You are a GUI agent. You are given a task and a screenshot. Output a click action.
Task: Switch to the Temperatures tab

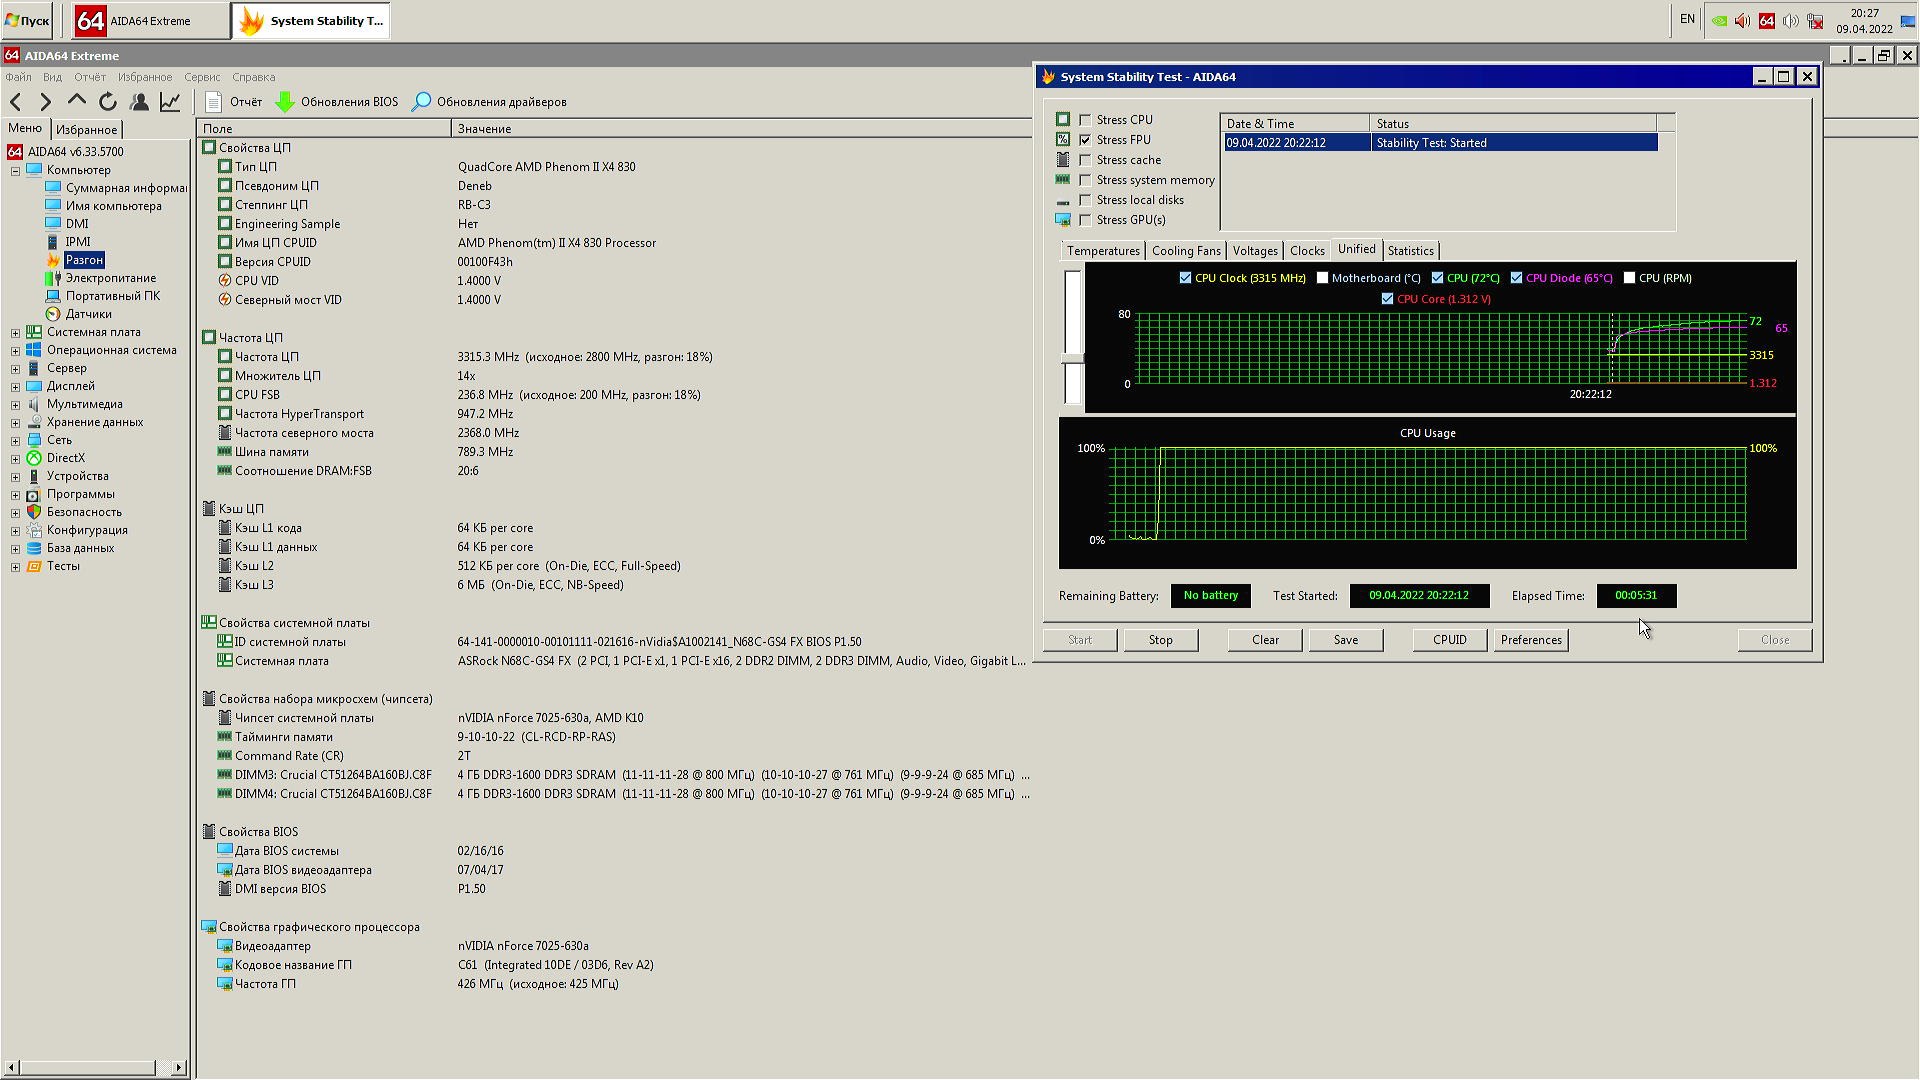pyautogui.click(x=1102, y=251)
